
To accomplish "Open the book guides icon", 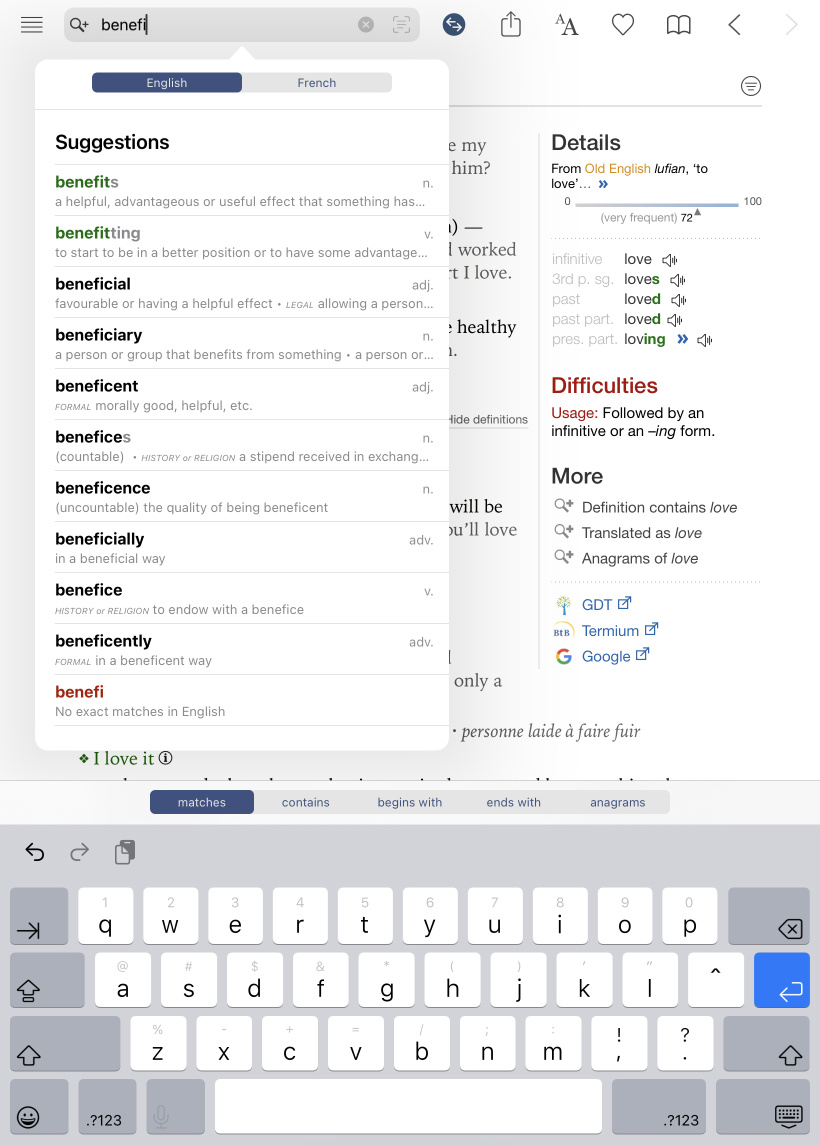I will pos(678,25).
